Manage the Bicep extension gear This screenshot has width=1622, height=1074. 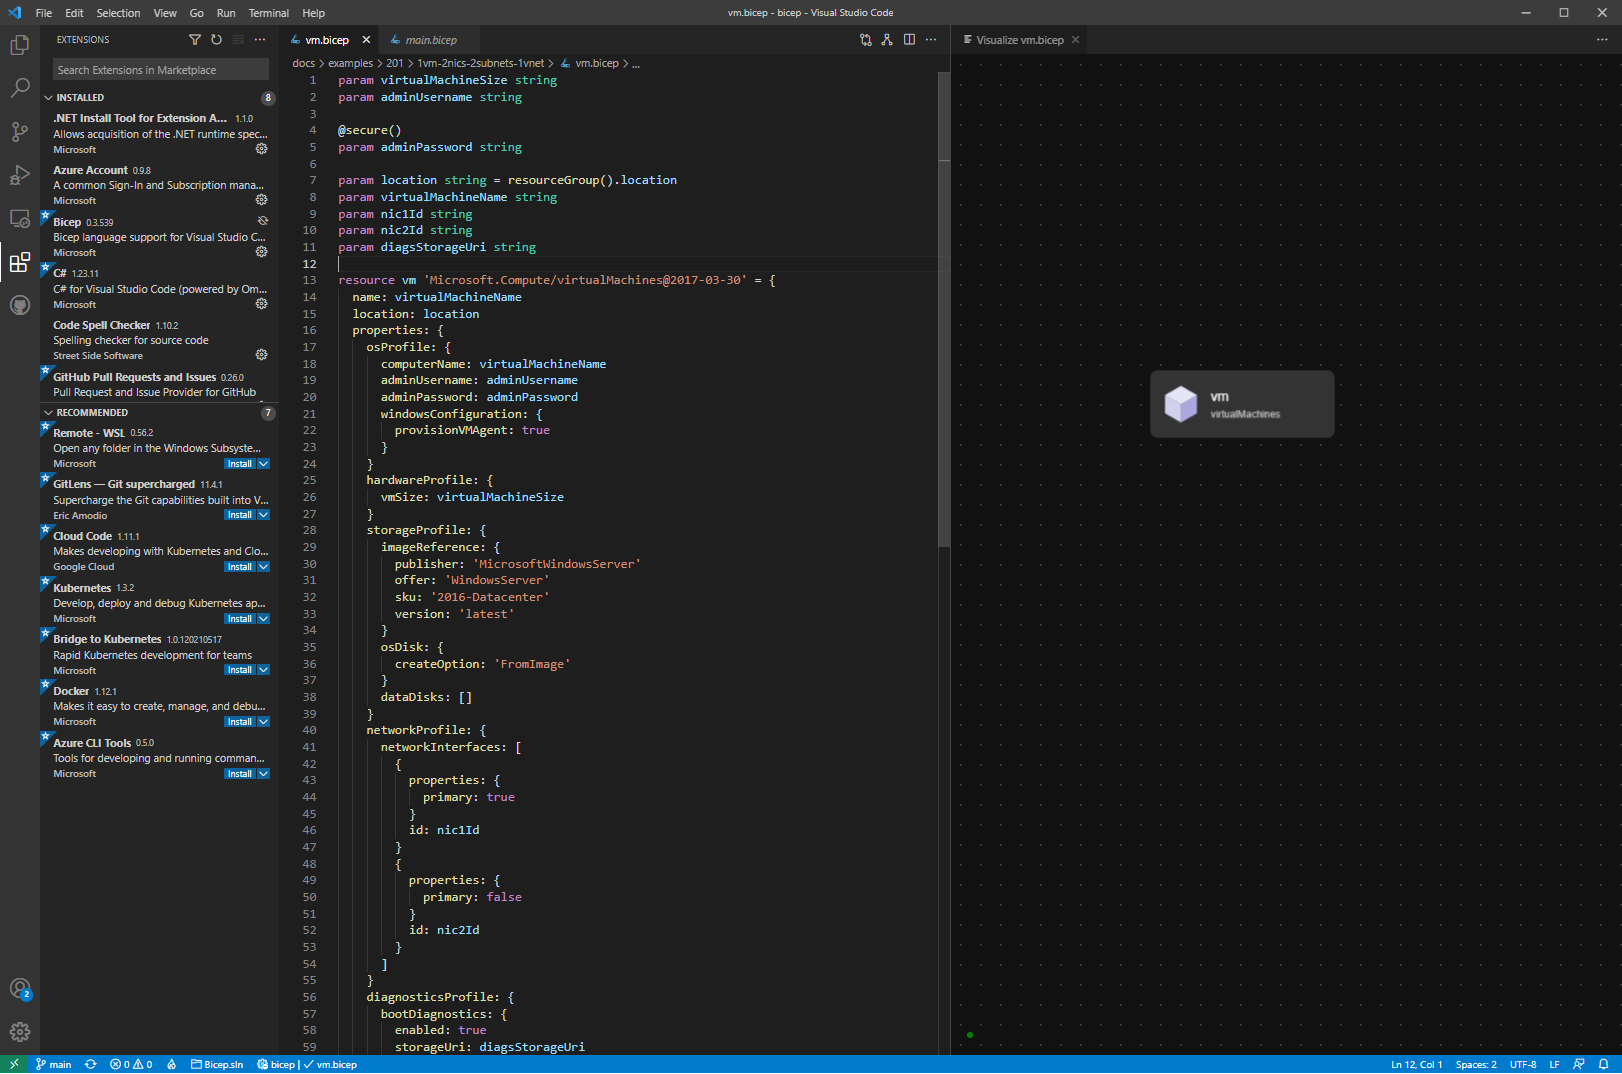click(x=261, y=252)
